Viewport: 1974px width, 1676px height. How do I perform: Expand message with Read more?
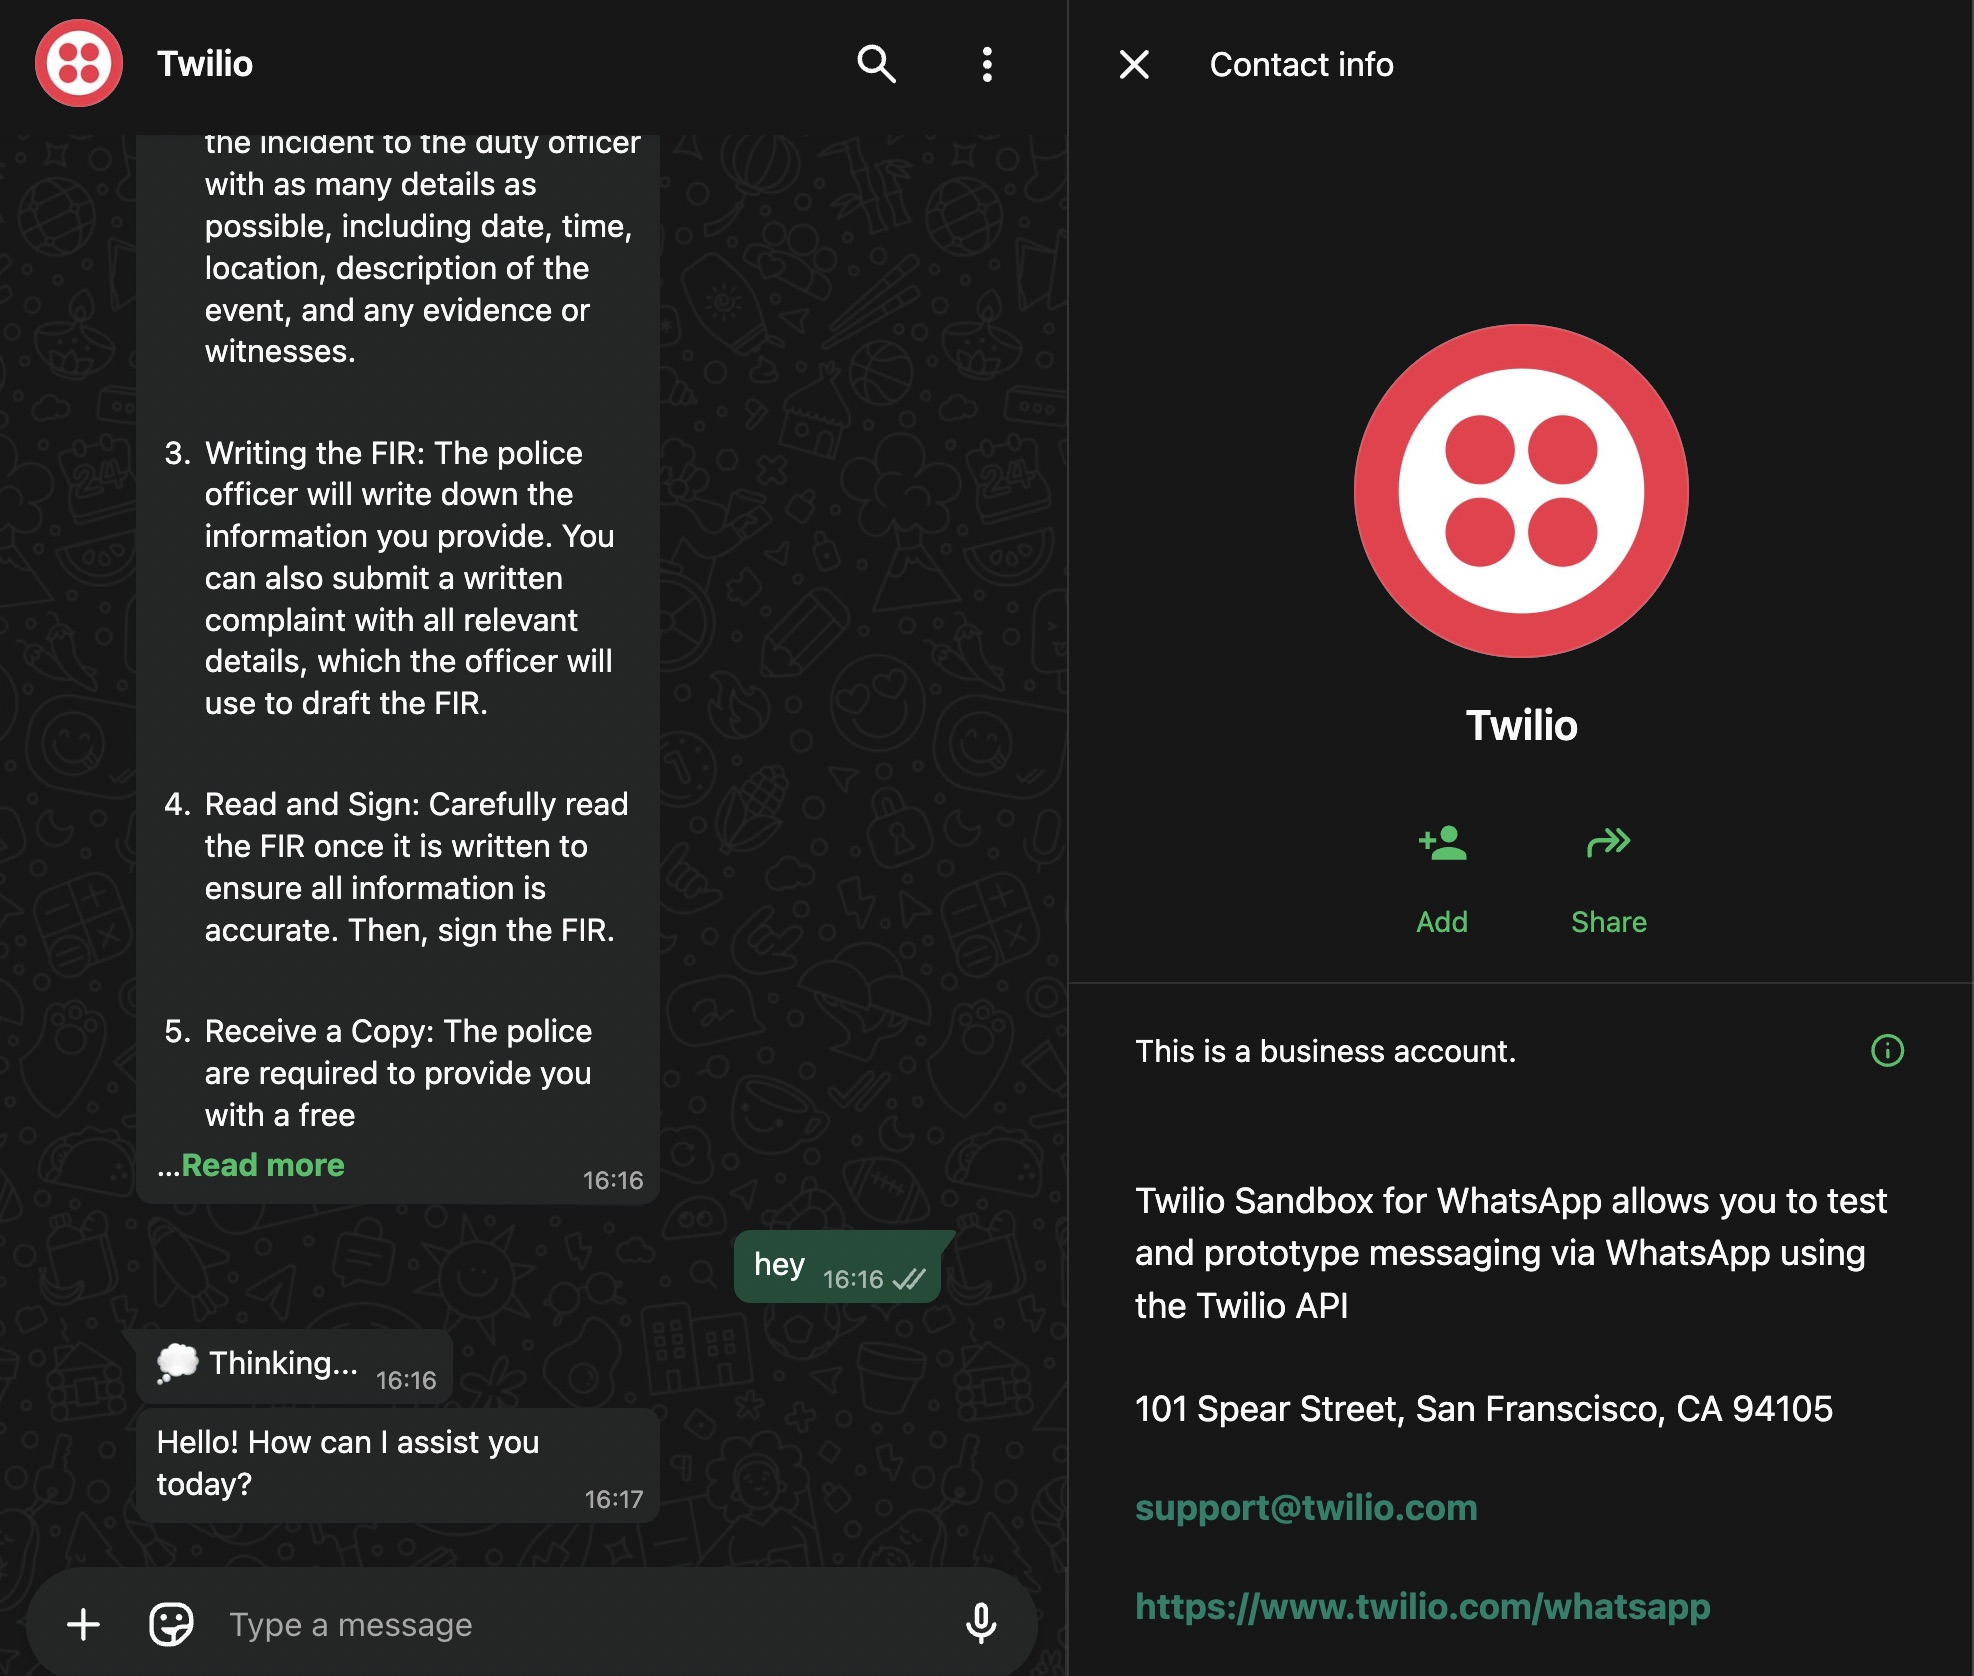pyautogui.click(x=262, y=1165)
